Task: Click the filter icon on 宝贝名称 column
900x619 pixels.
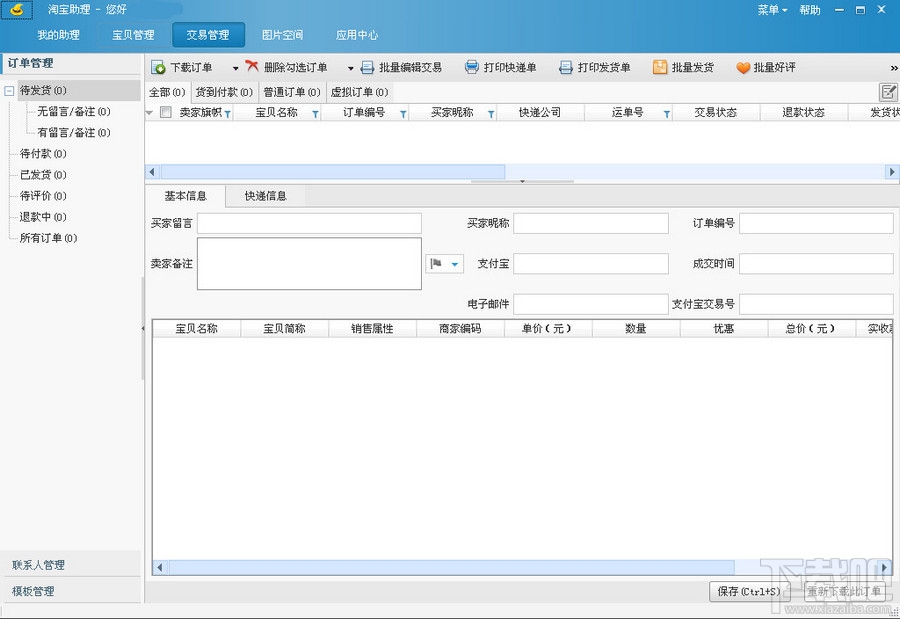Action: tap(315, 114)
